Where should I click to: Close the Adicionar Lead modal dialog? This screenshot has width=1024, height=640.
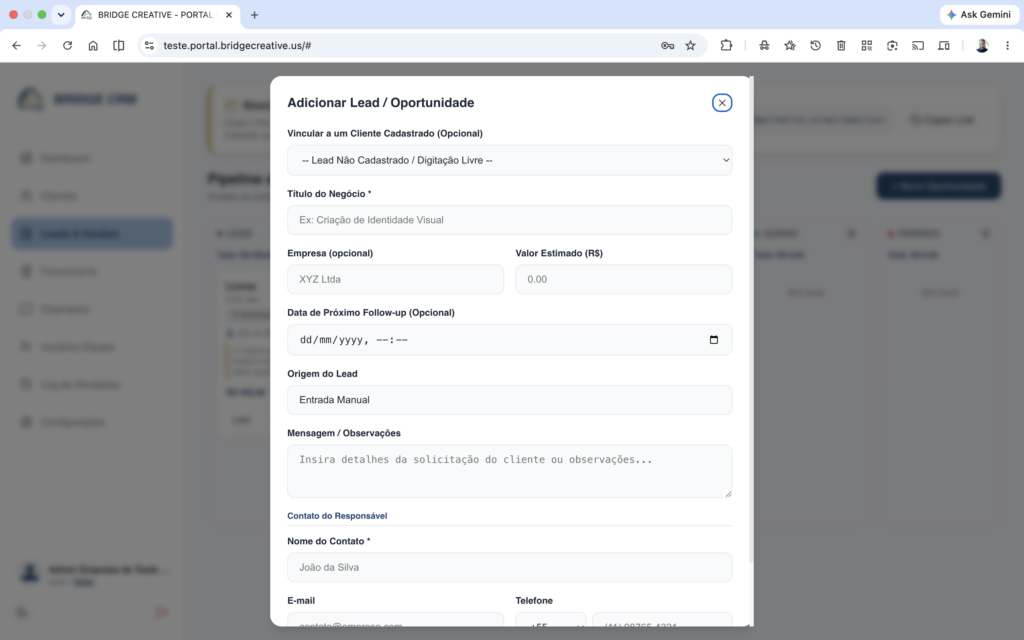tap(722, 103)
